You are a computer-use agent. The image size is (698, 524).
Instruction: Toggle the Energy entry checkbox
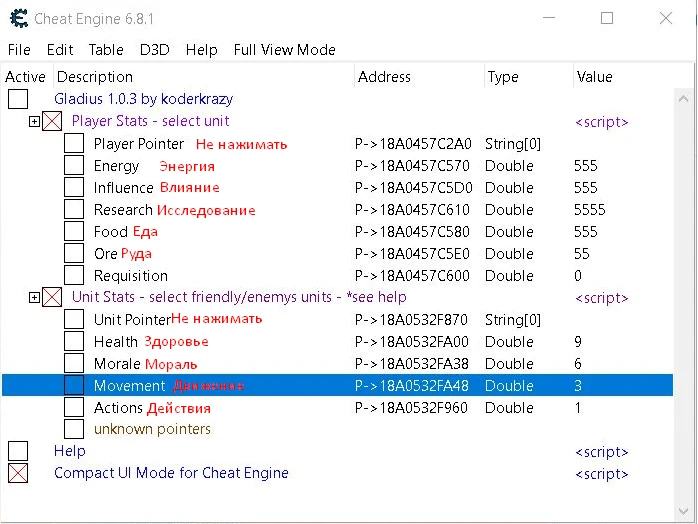(74, 166)
